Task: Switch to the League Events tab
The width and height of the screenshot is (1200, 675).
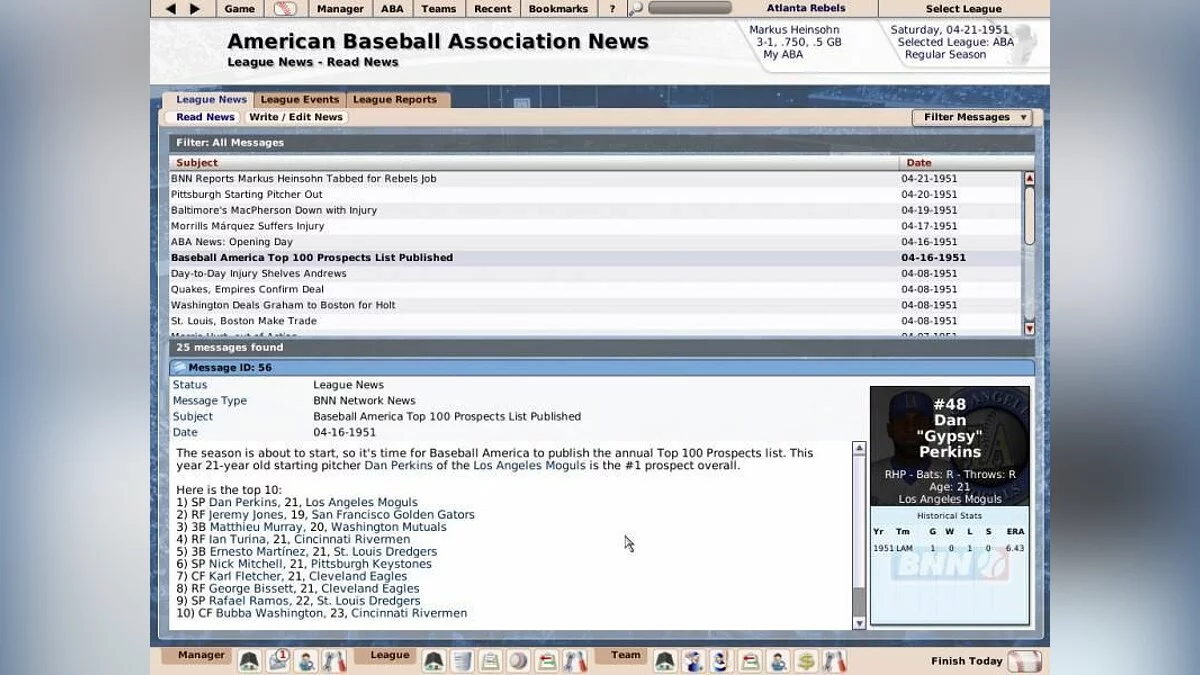Action: coord(300,100)
